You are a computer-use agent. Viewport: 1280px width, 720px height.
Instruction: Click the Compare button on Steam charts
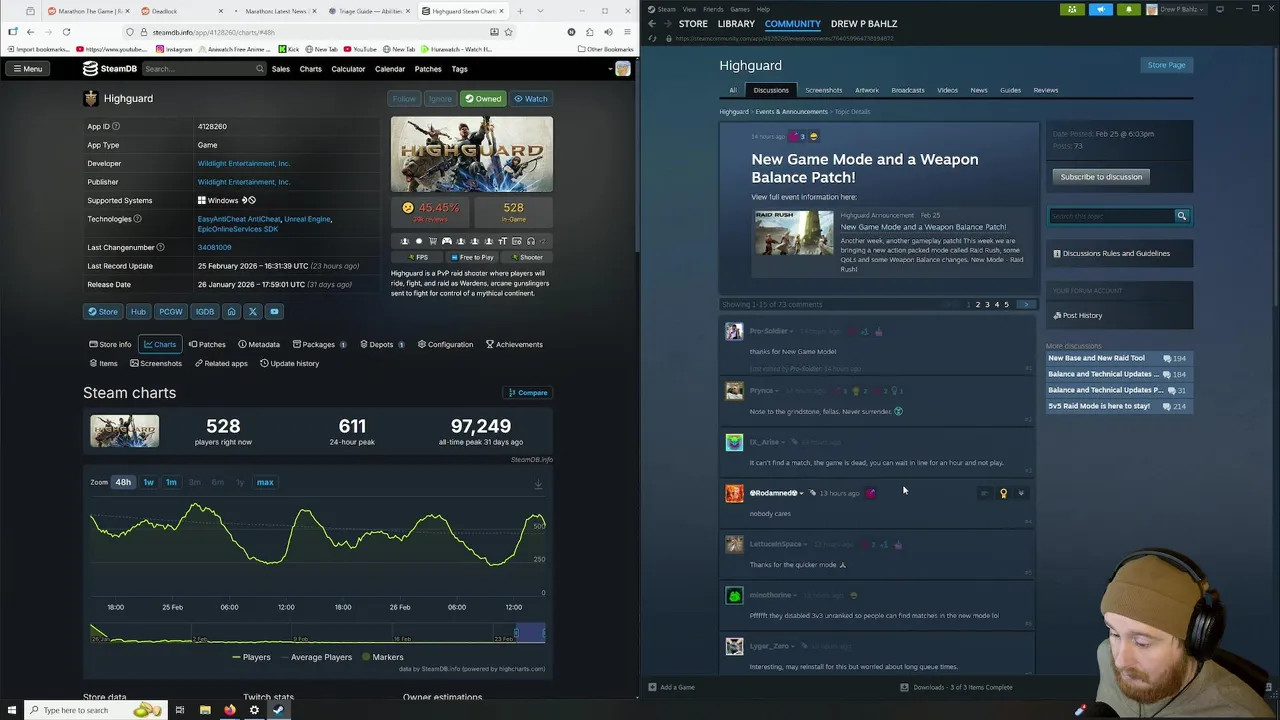click(528, 393)
